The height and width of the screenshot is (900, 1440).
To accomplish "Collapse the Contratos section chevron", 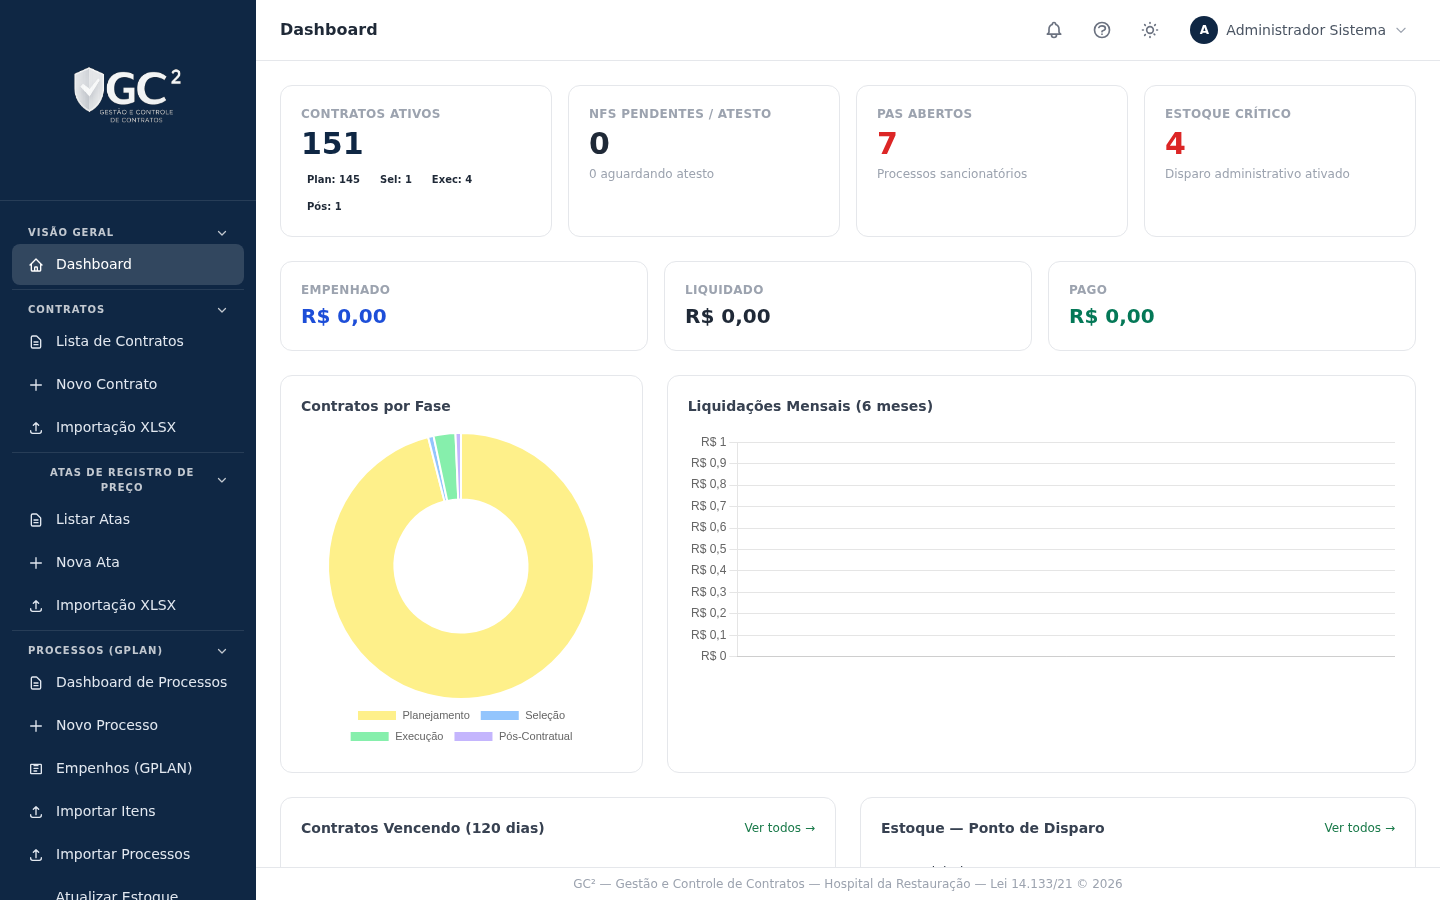I will (x=222, y=310).
